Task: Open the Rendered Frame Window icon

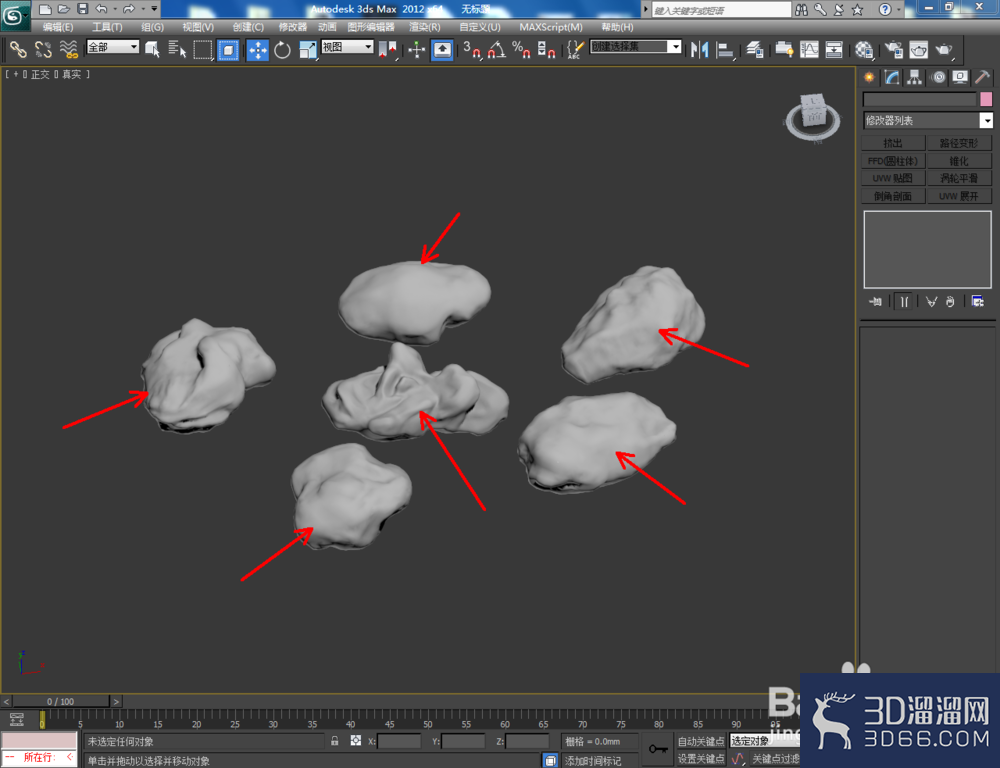Action: coord(918,50)
